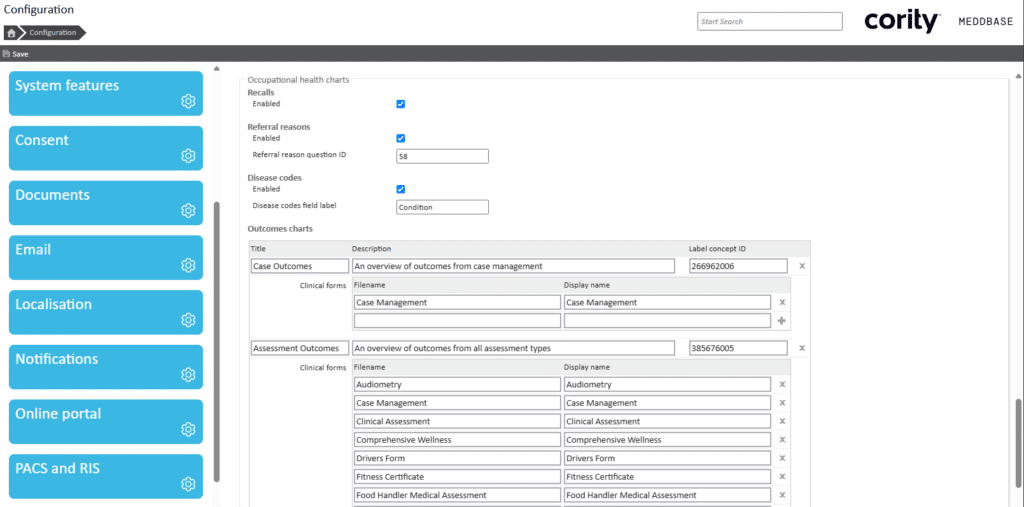Select the Consent section

106,148
